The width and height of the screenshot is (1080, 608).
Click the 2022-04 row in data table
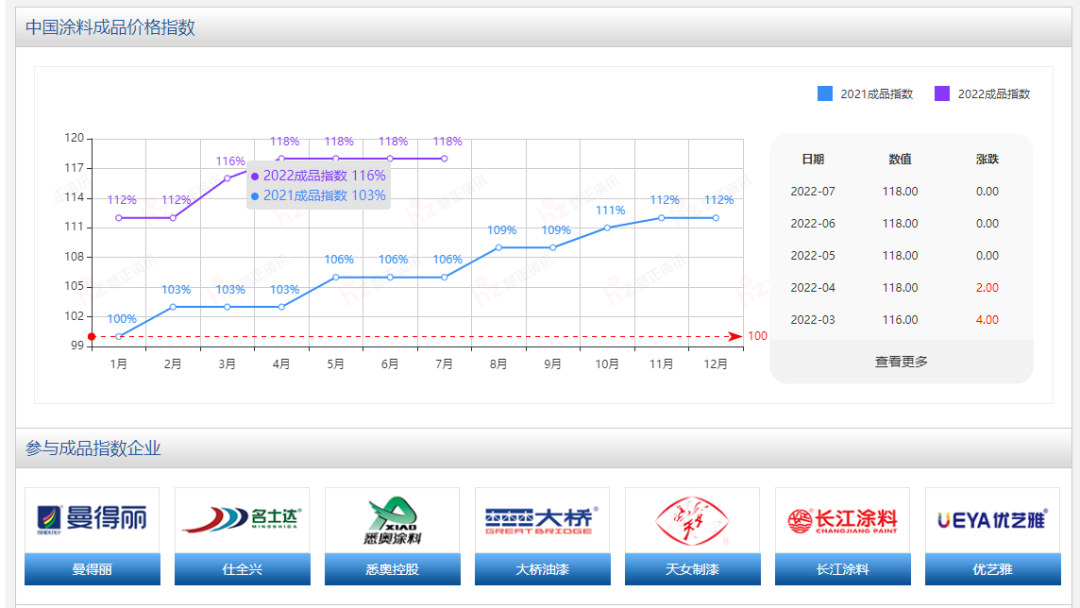tap(900, 288)
